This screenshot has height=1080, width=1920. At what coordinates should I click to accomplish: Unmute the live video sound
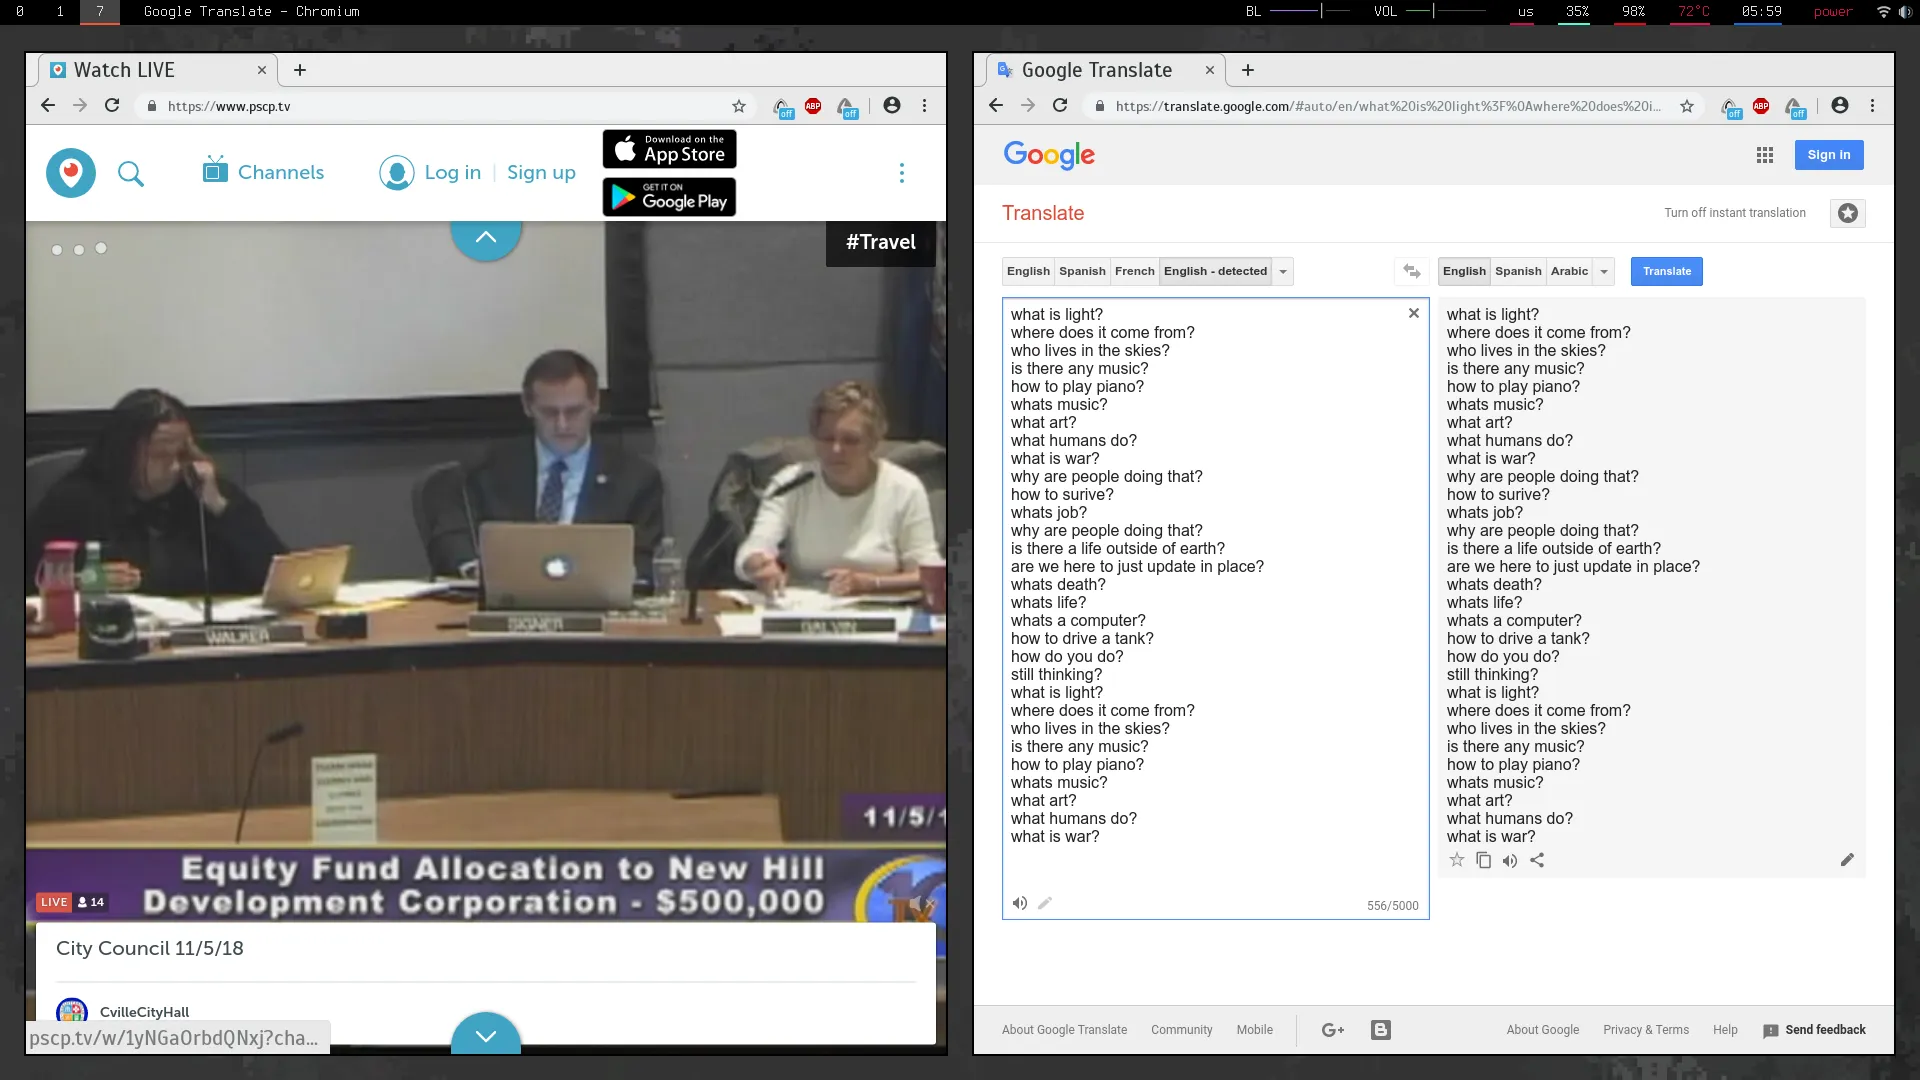coord(919,904)
